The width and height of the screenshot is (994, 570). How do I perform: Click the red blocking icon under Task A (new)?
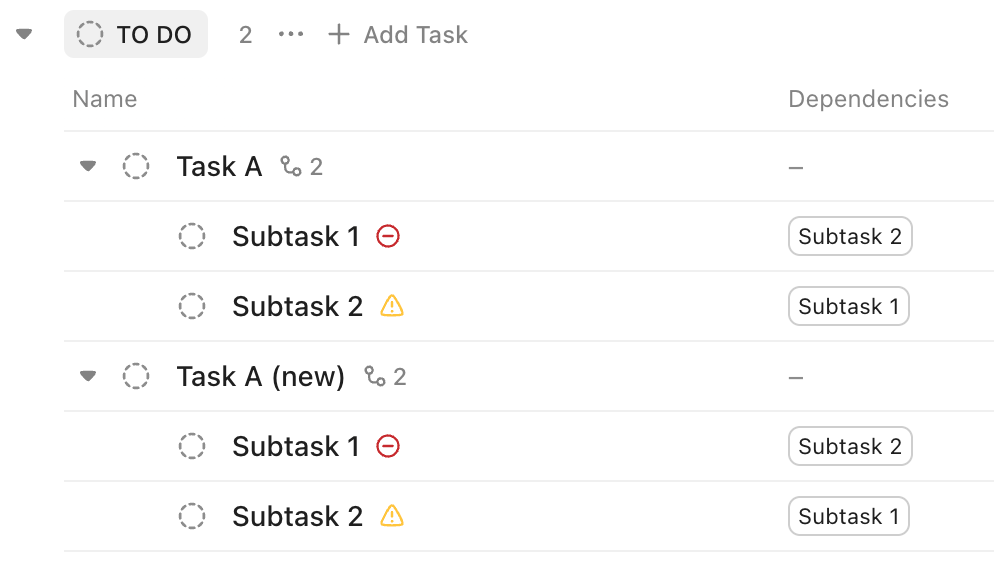point(388,446)
